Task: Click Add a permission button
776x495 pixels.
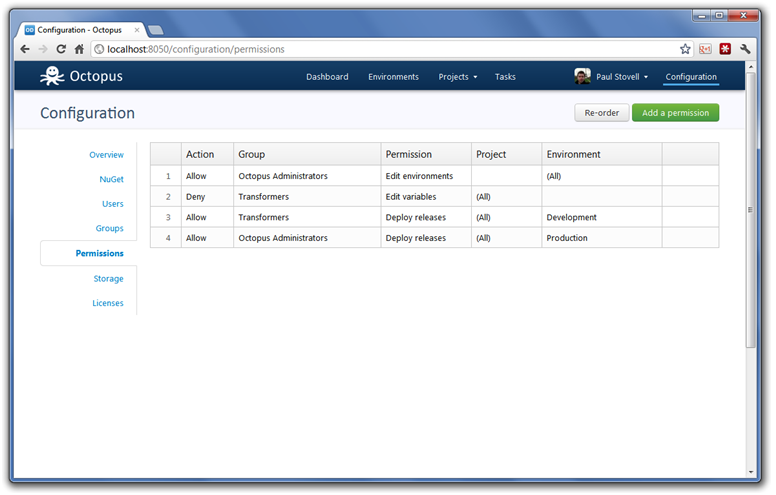Action: 676,113
